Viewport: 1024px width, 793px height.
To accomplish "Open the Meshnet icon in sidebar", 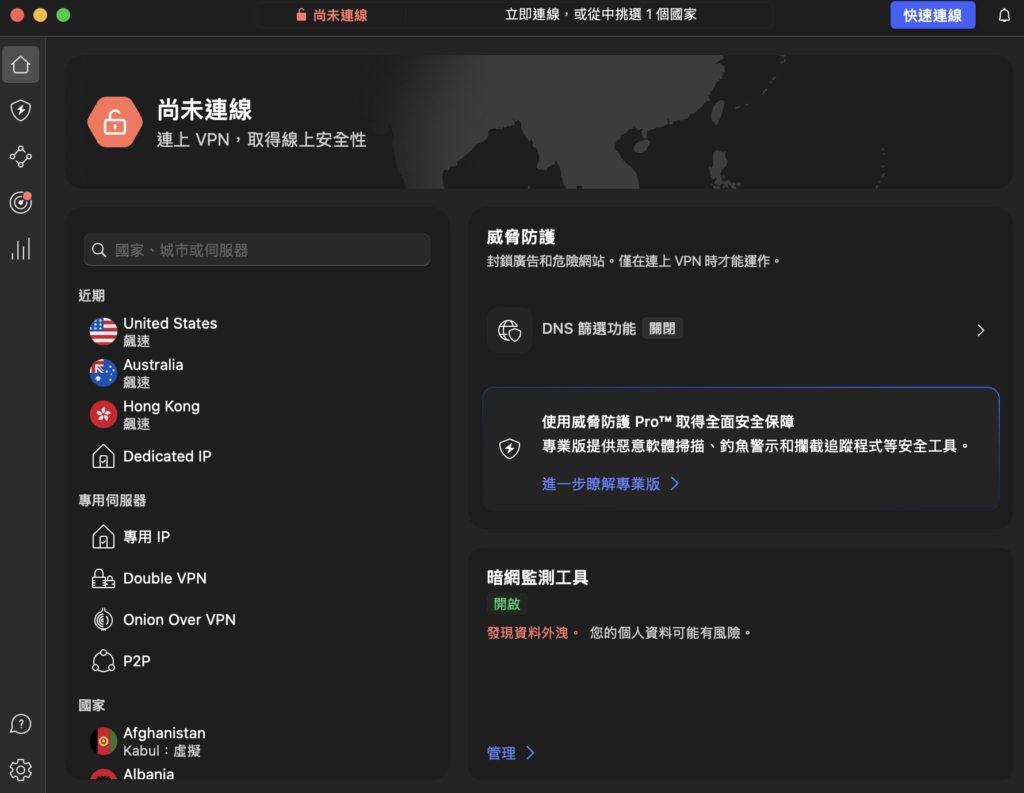I will click(21, 156).
